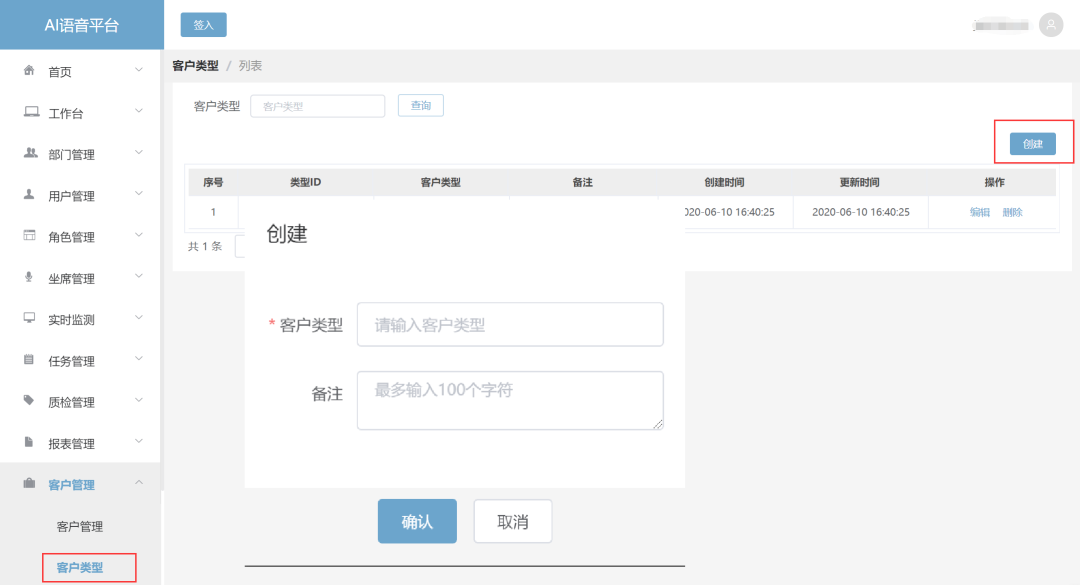1080x585 pixels.
Task: Expand the 实时监测 menu chevron
Action: [x=139, y=318]
